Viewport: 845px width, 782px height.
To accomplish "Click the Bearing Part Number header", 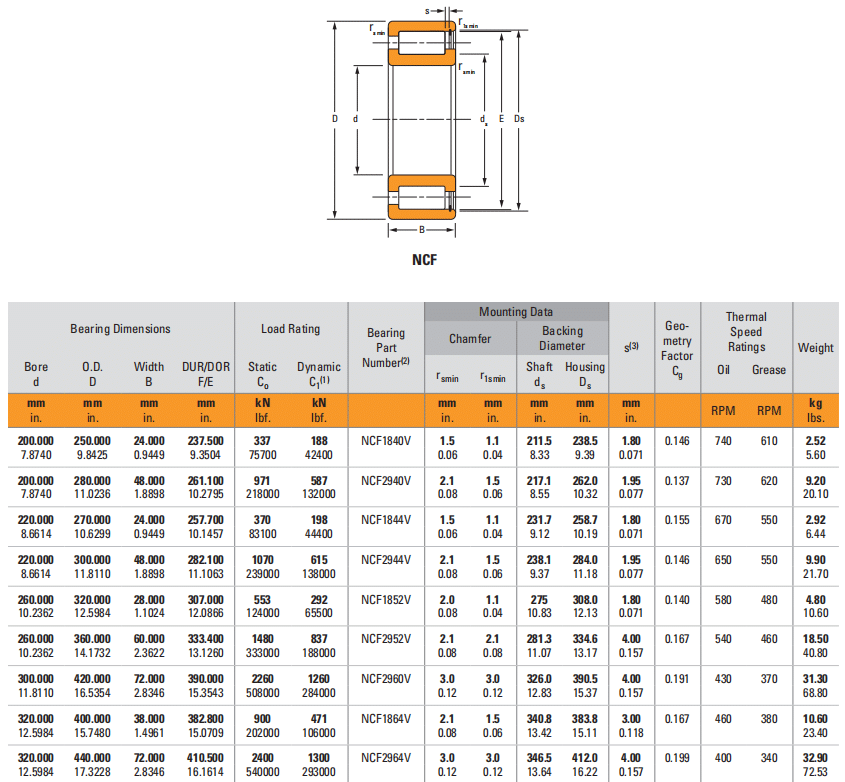I will click(386, 347).
